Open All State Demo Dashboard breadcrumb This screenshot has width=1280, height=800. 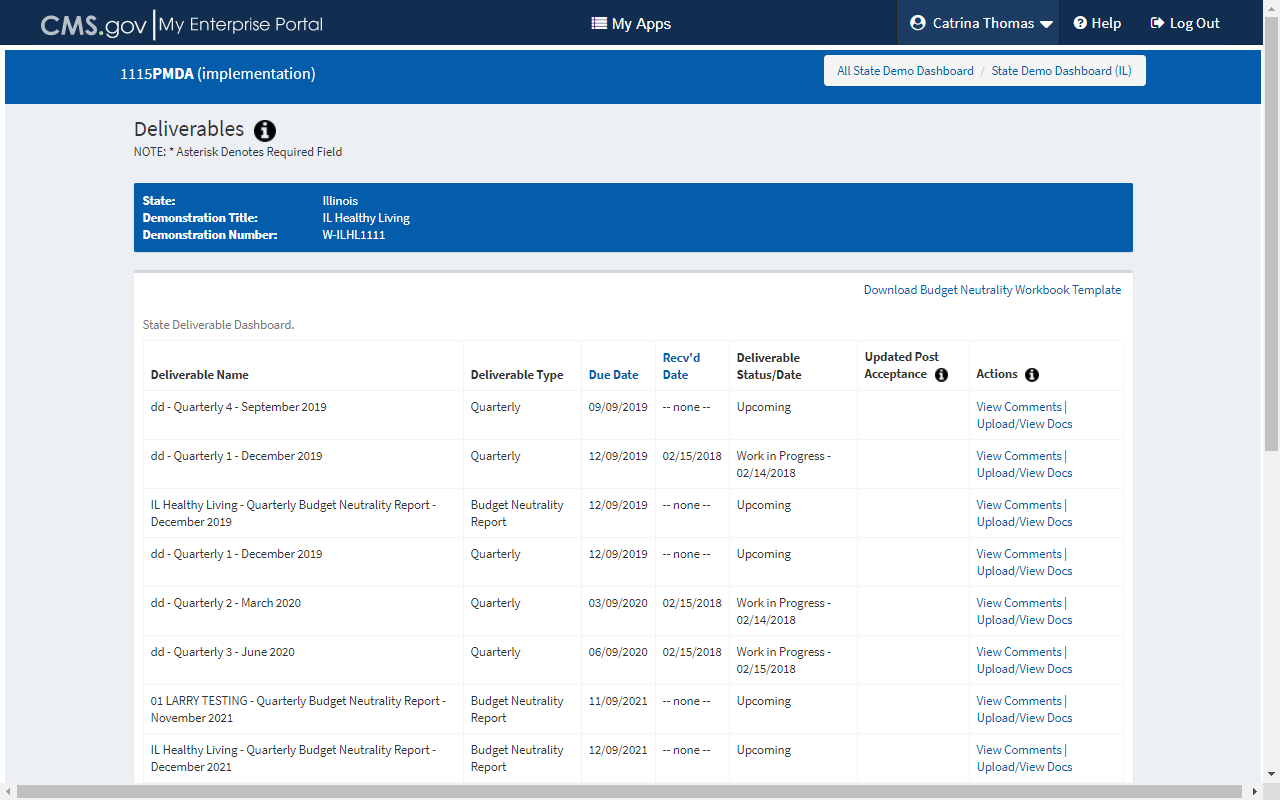[x=905, y=71]
